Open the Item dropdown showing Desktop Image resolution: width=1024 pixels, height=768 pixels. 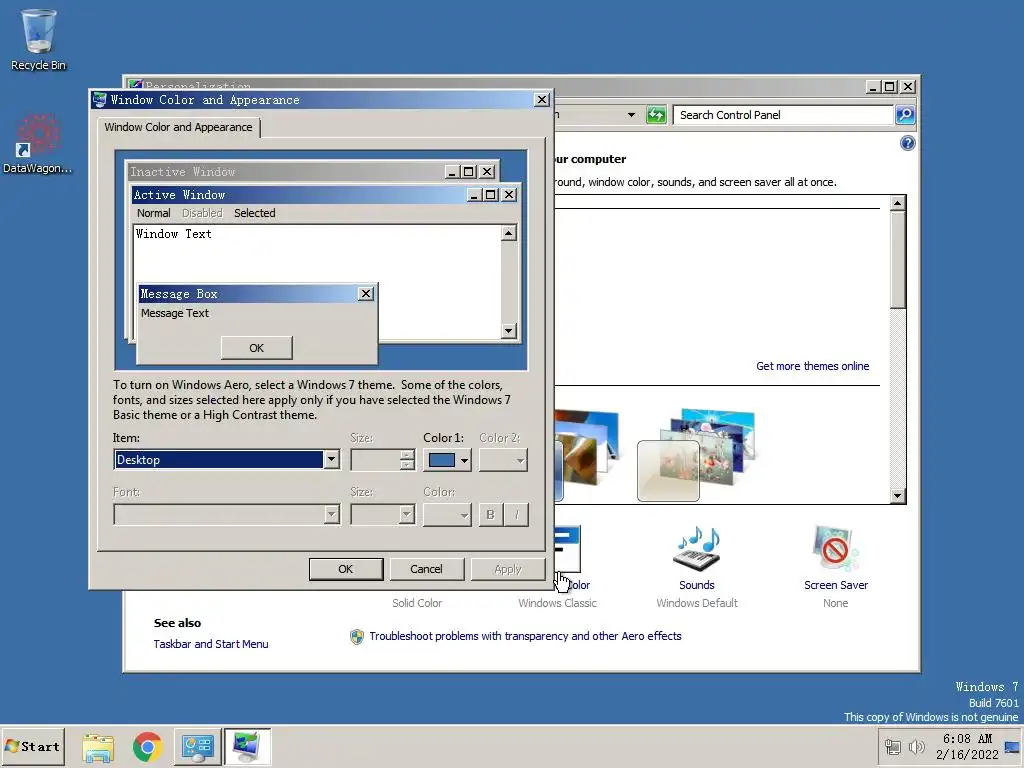pyautogui.click(x=227, y=460)
